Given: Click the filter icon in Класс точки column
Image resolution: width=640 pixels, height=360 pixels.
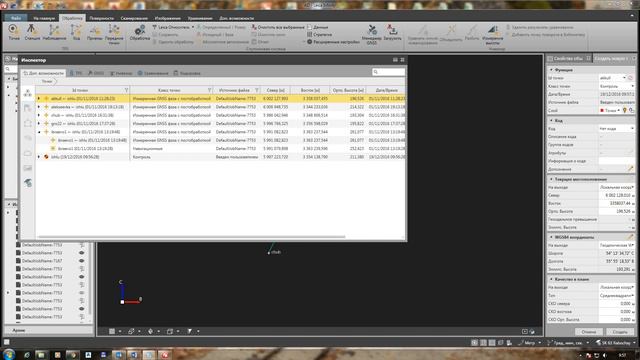Looking at the screenshot, I should click(209, 90).
